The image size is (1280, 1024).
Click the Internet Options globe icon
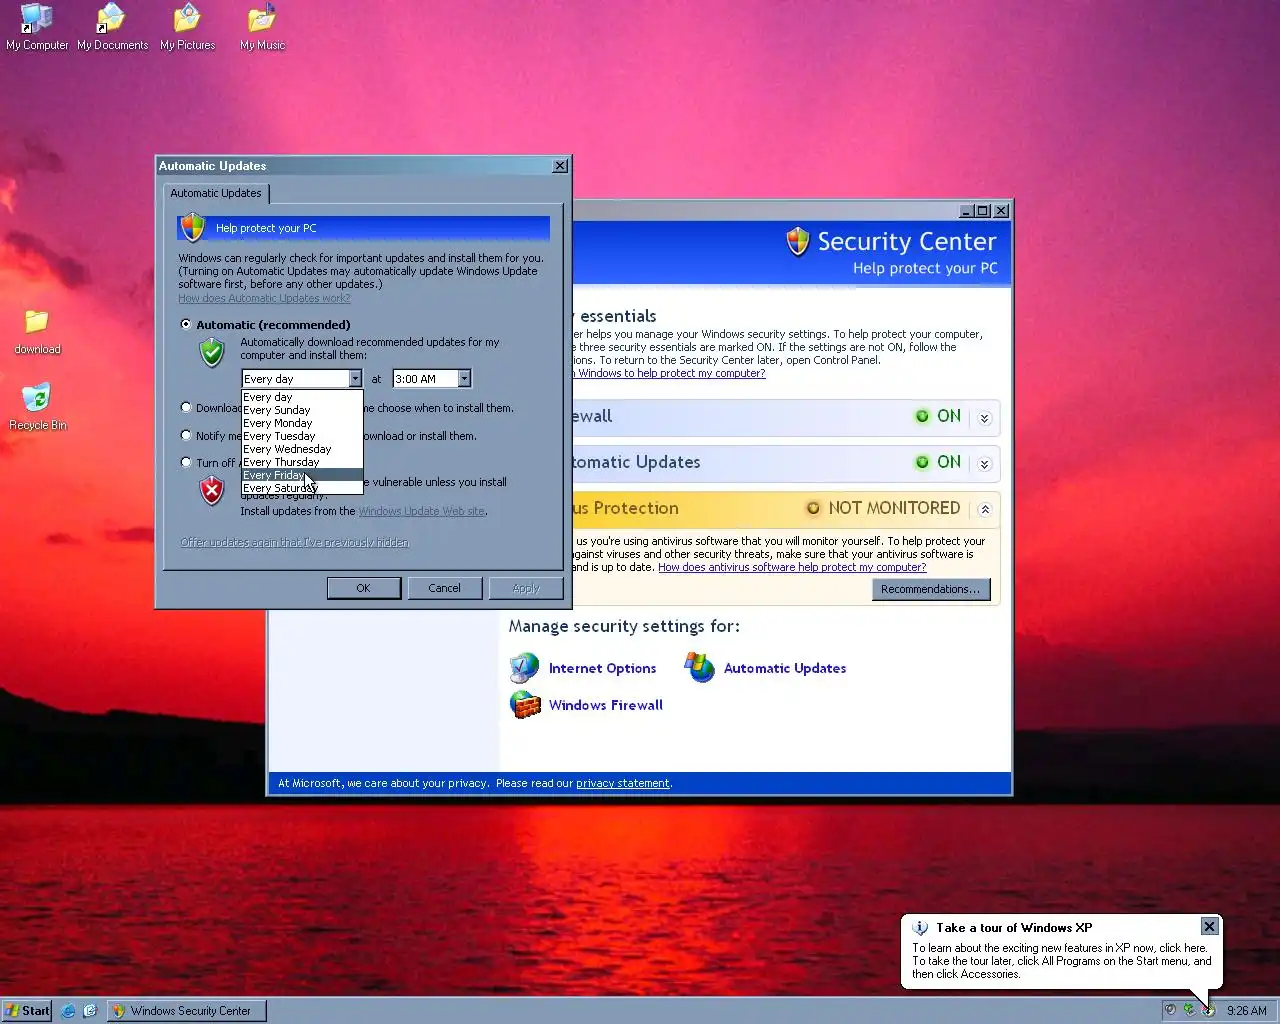click(x=524, y=668)
